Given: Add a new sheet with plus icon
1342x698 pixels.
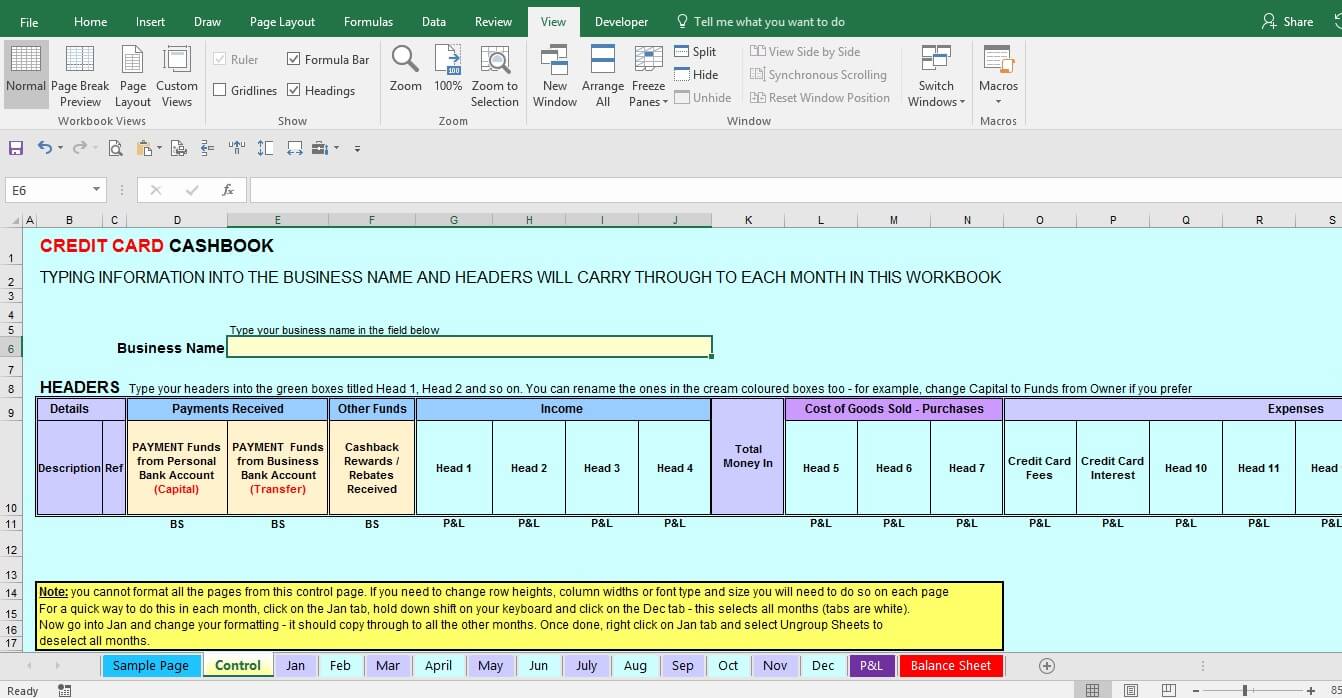Looking at the screenshot, I should pyautogui.click(x=1047, y=665).
